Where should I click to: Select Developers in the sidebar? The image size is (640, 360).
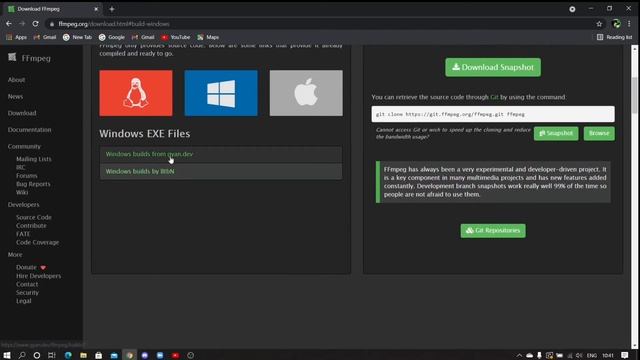24,205
